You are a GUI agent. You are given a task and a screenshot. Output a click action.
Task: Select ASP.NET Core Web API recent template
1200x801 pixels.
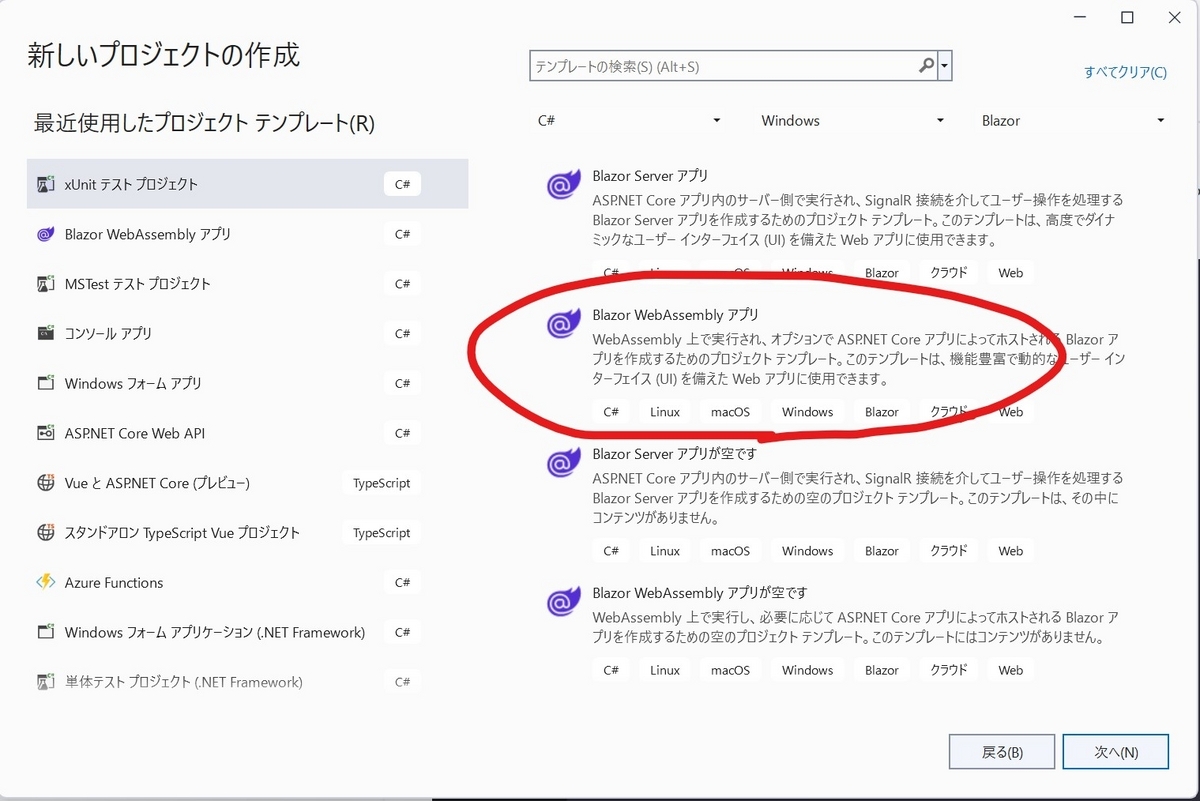[x=247, y=433]
